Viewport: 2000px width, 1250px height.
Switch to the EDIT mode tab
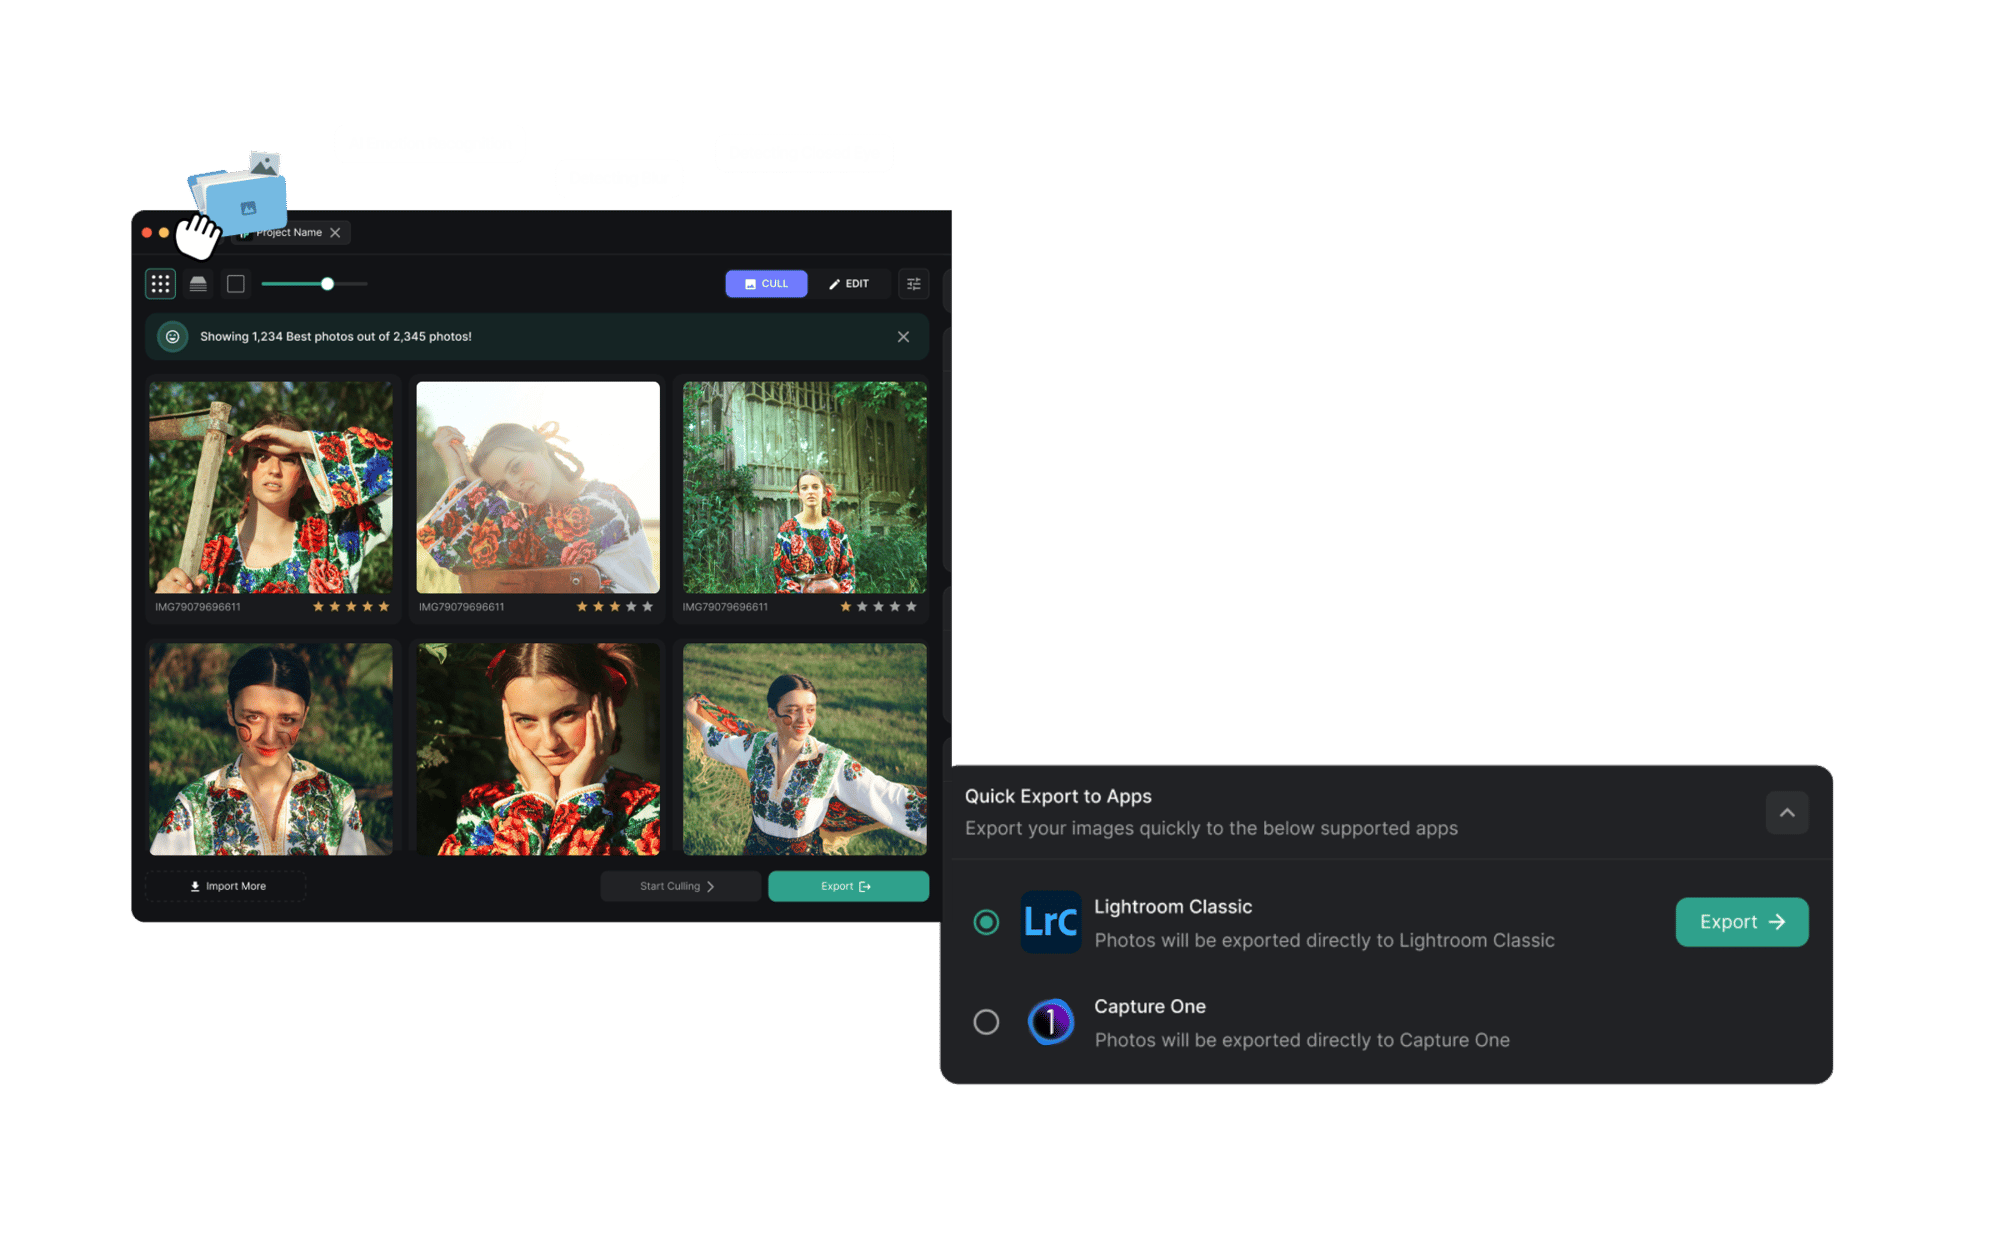849,284
